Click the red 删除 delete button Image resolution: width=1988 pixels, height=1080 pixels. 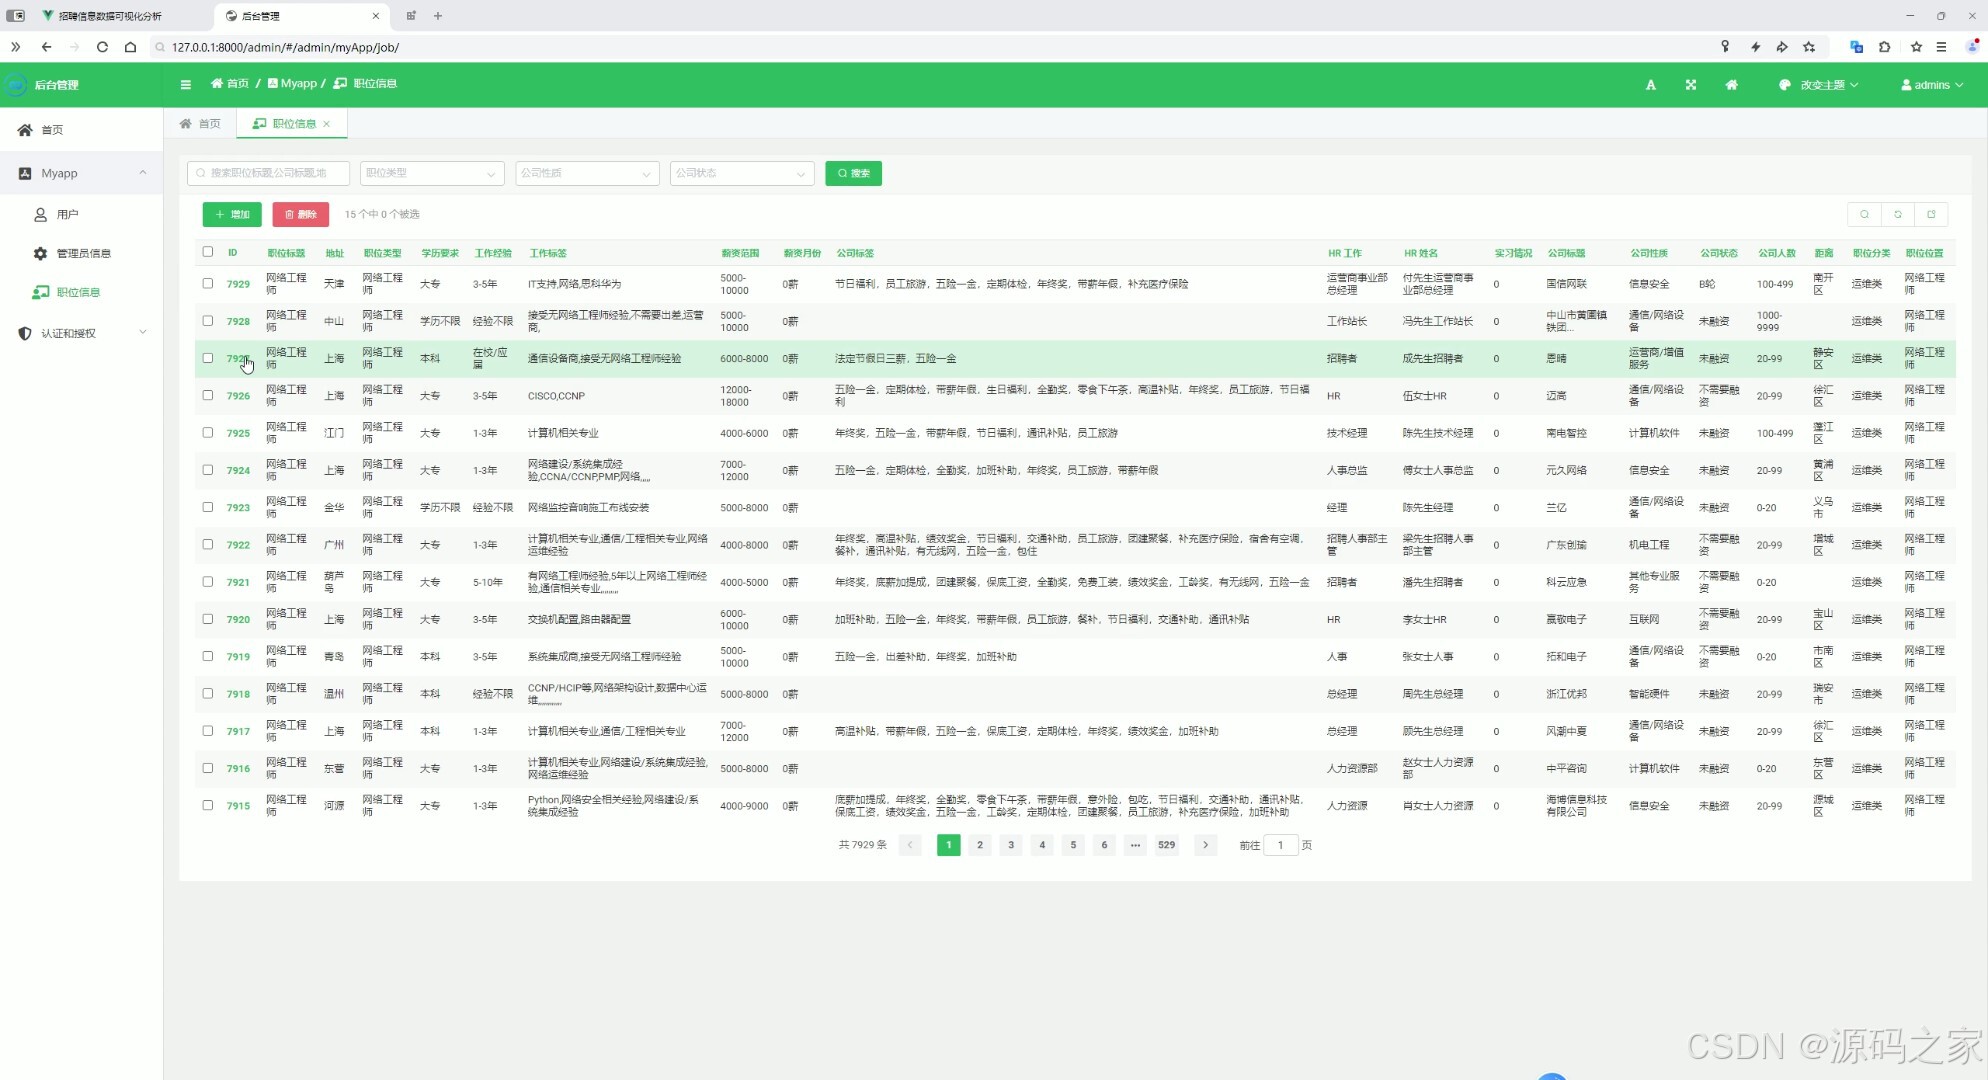click(300, 214)
